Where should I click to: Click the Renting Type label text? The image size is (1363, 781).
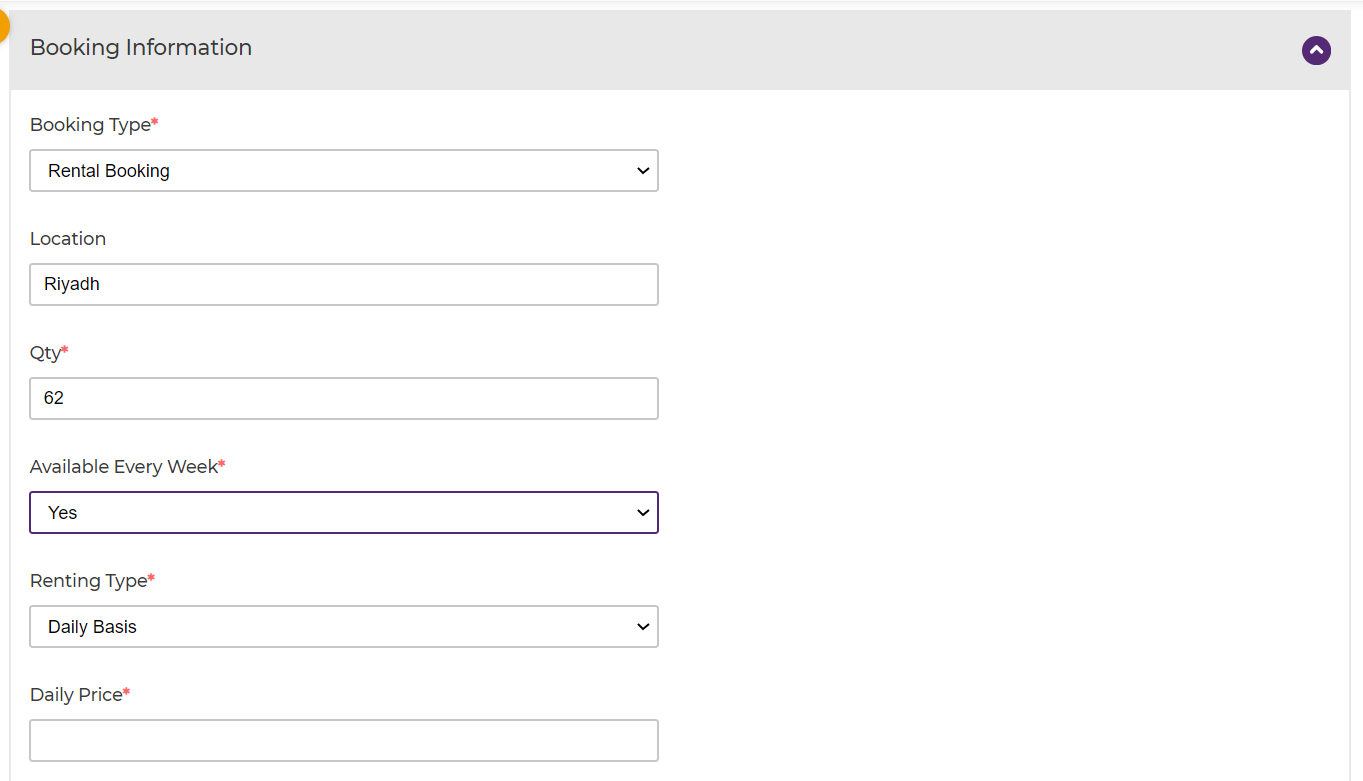[x=88, y=581]
